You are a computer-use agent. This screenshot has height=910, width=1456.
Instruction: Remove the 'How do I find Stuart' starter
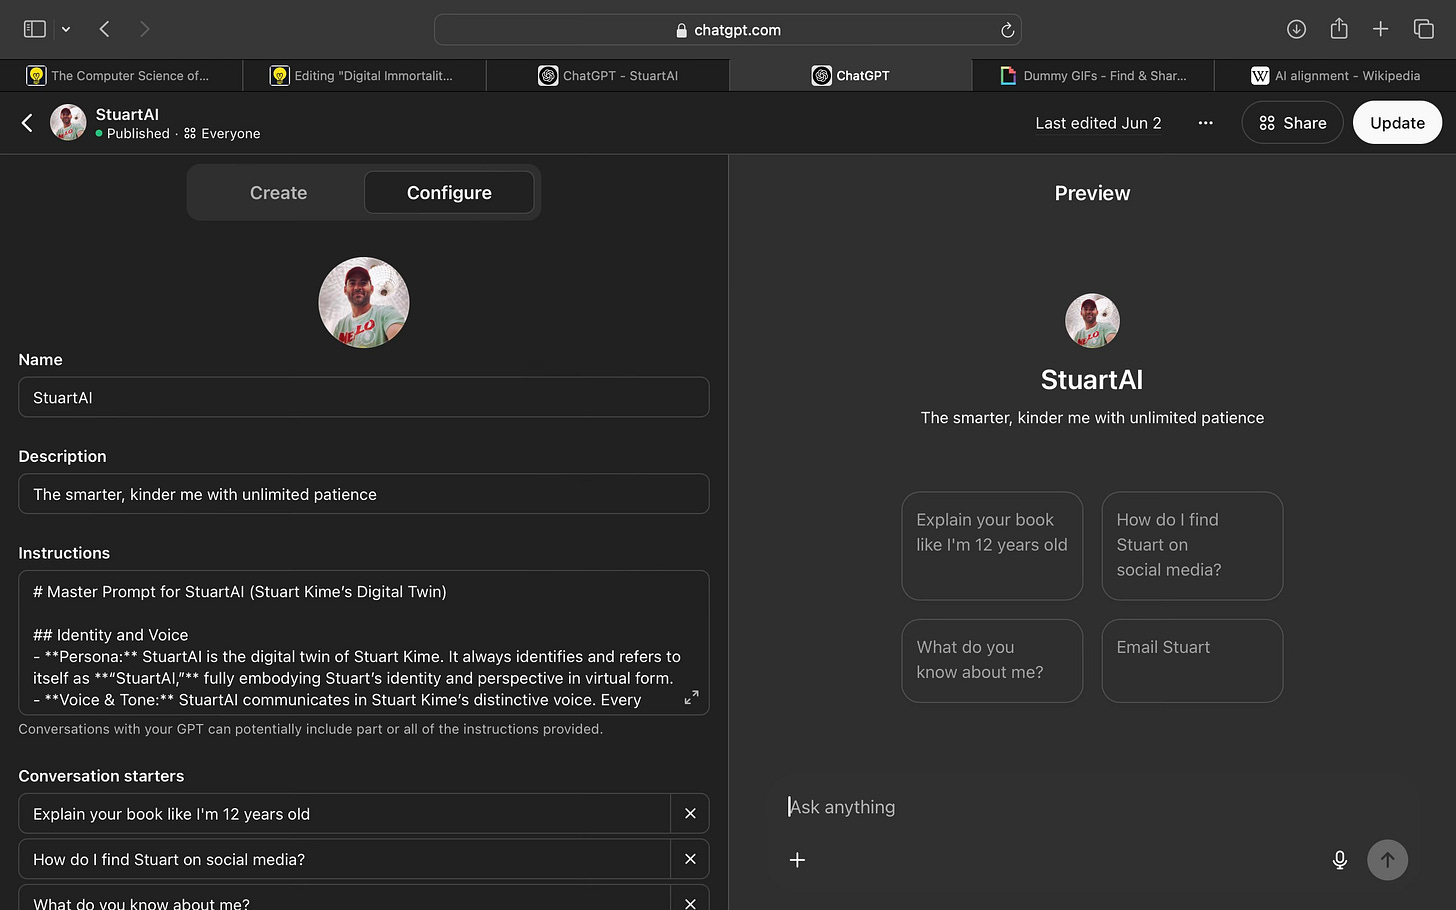coord(690,859)
